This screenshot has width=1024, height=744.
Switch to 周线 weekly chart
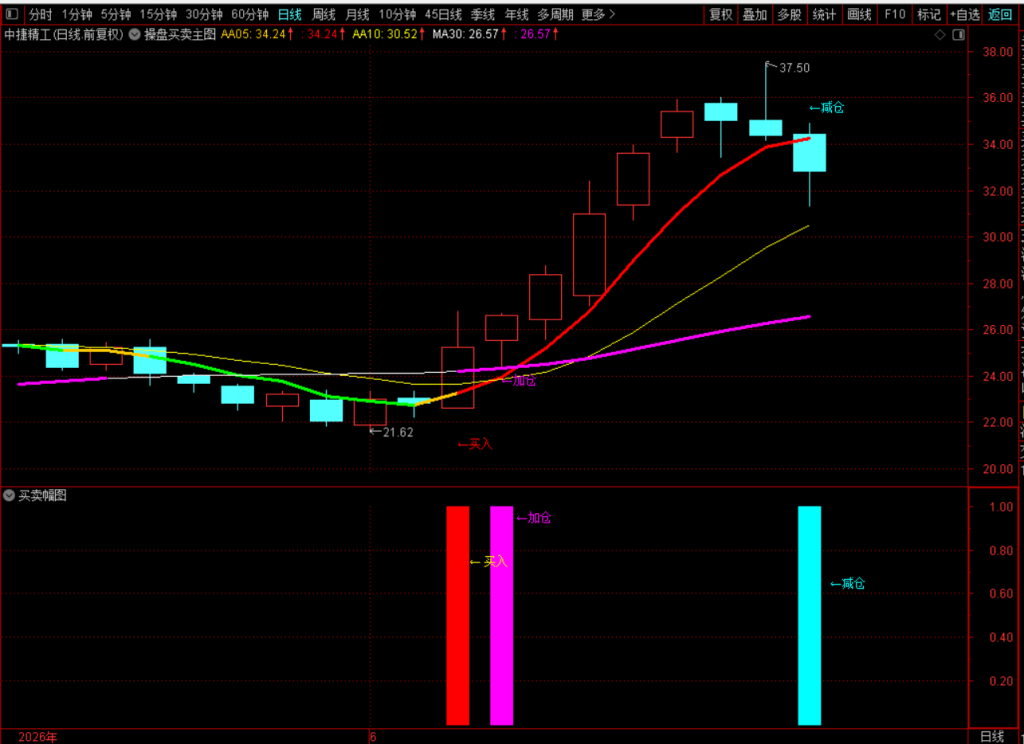[323, 14]
